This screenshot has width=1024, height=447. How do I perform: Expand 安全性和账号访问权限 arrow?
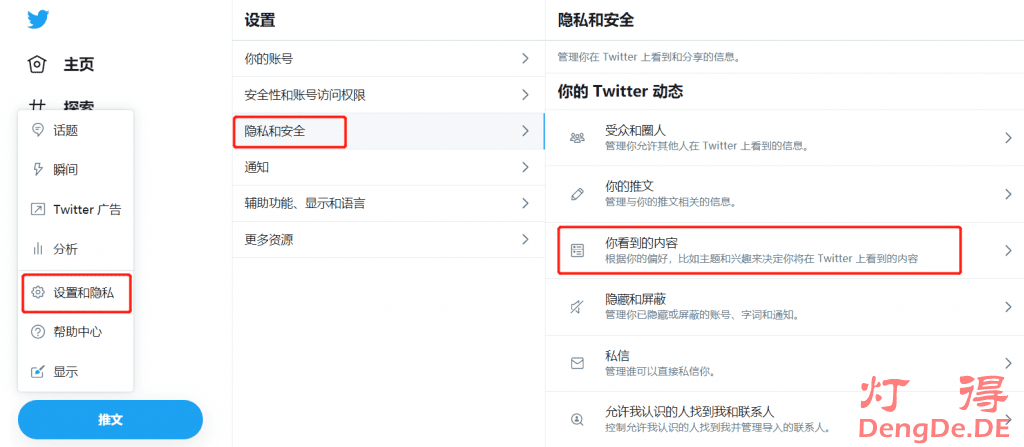tap(525, 95)
